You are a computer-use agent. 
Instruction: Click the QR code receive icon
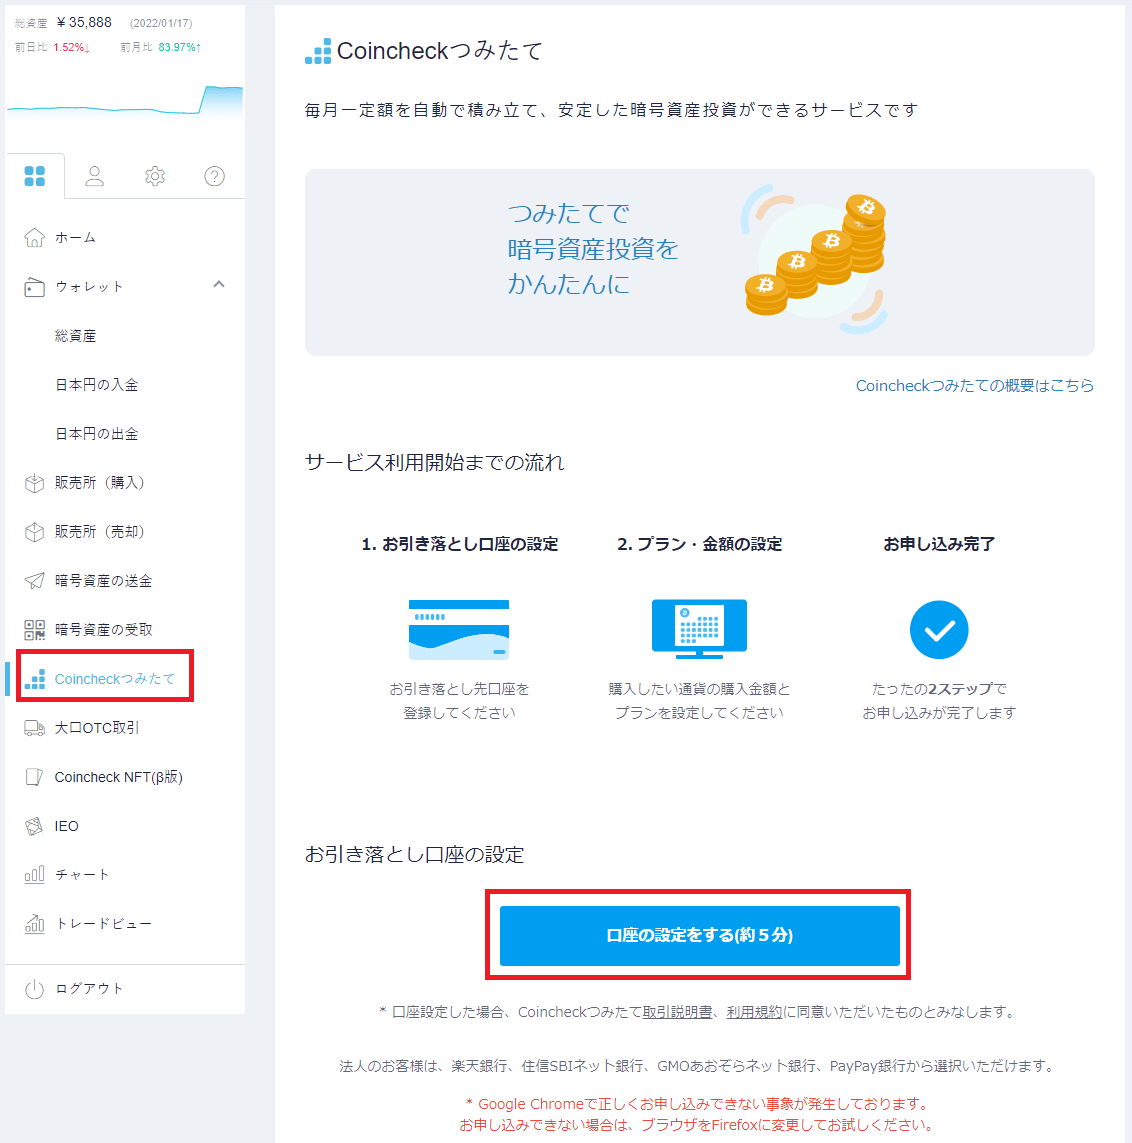34,630
